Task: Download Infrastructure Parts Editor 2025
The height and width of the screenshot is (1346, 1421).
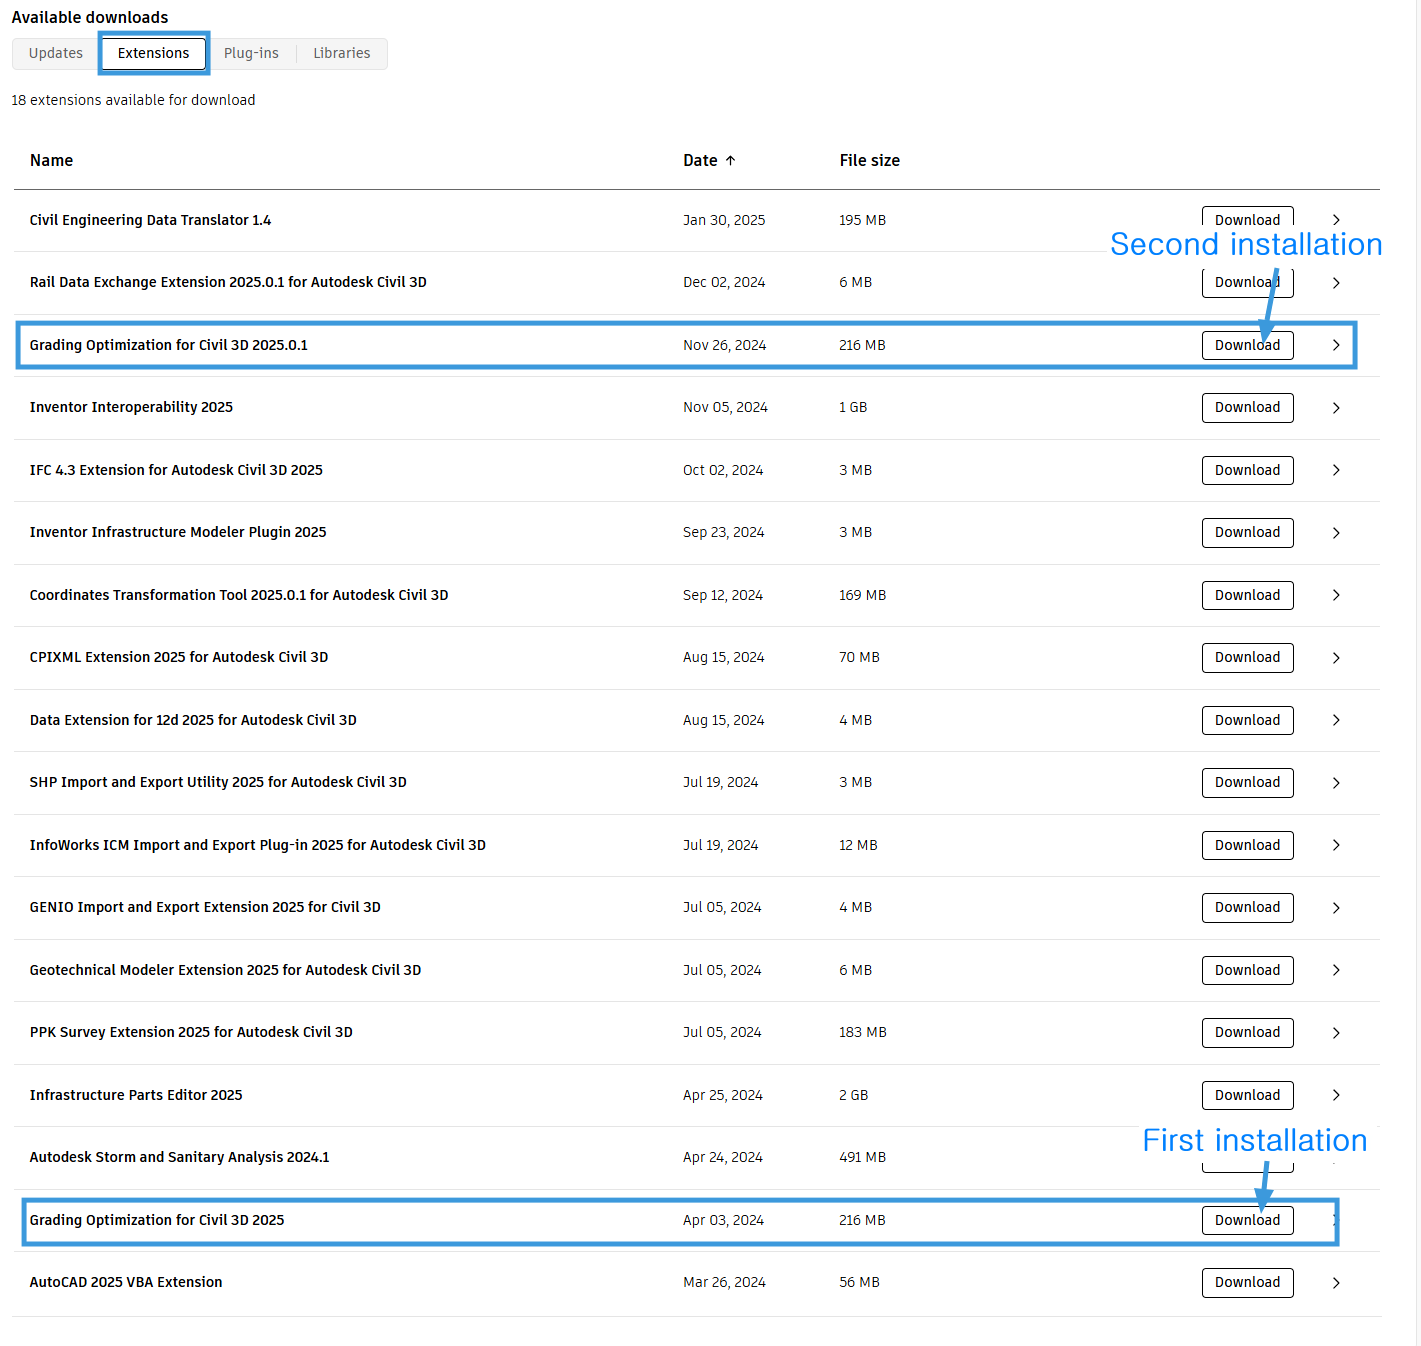Action: click(1247, 1095)
